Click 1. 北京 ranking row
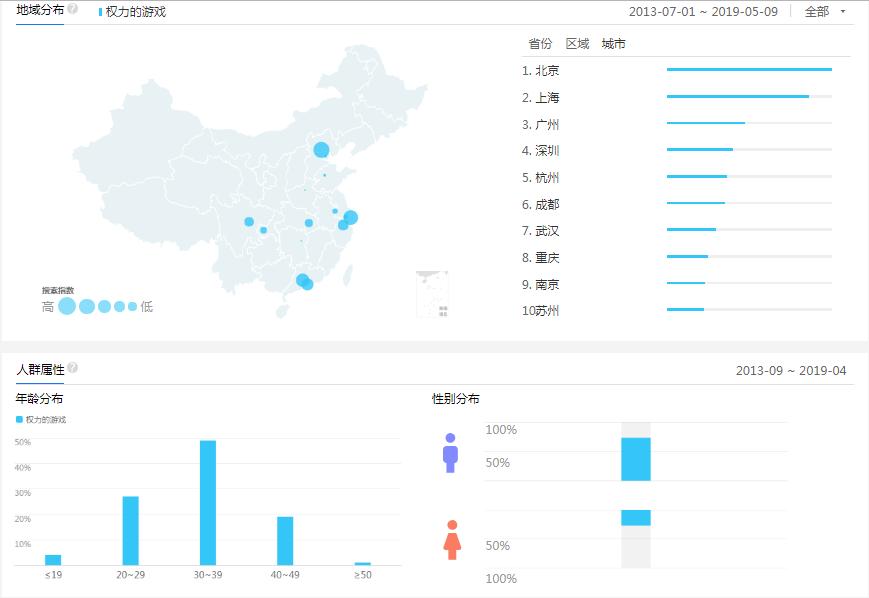This screenshot has width=869, height=598. coord(677,70)
